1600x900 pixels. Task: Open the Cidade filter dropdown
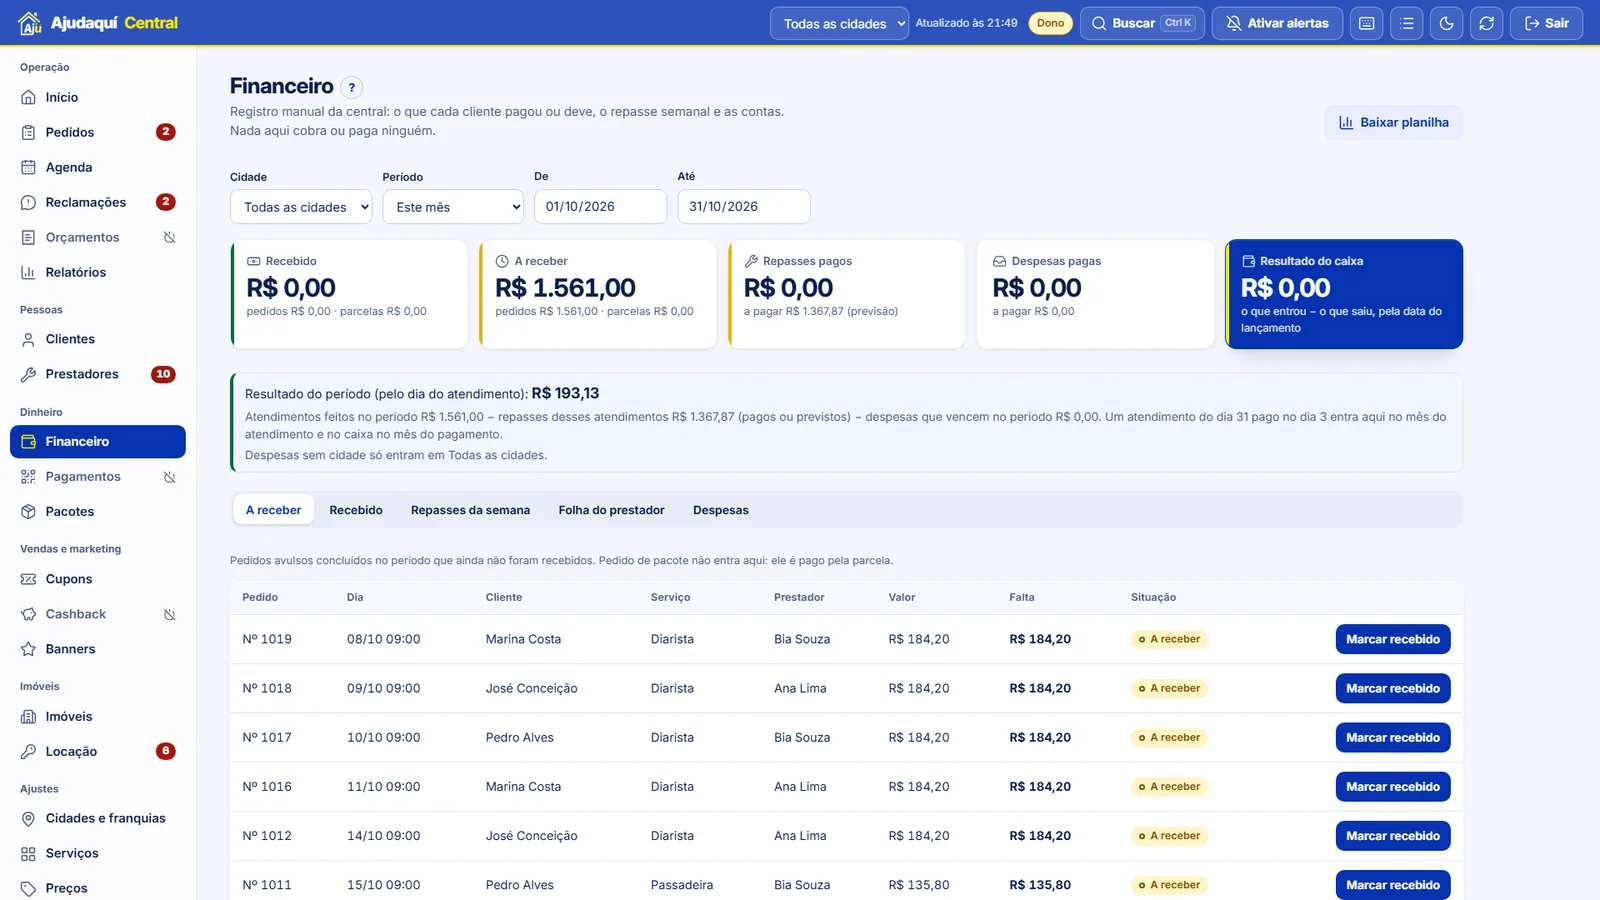pos(301,207)
